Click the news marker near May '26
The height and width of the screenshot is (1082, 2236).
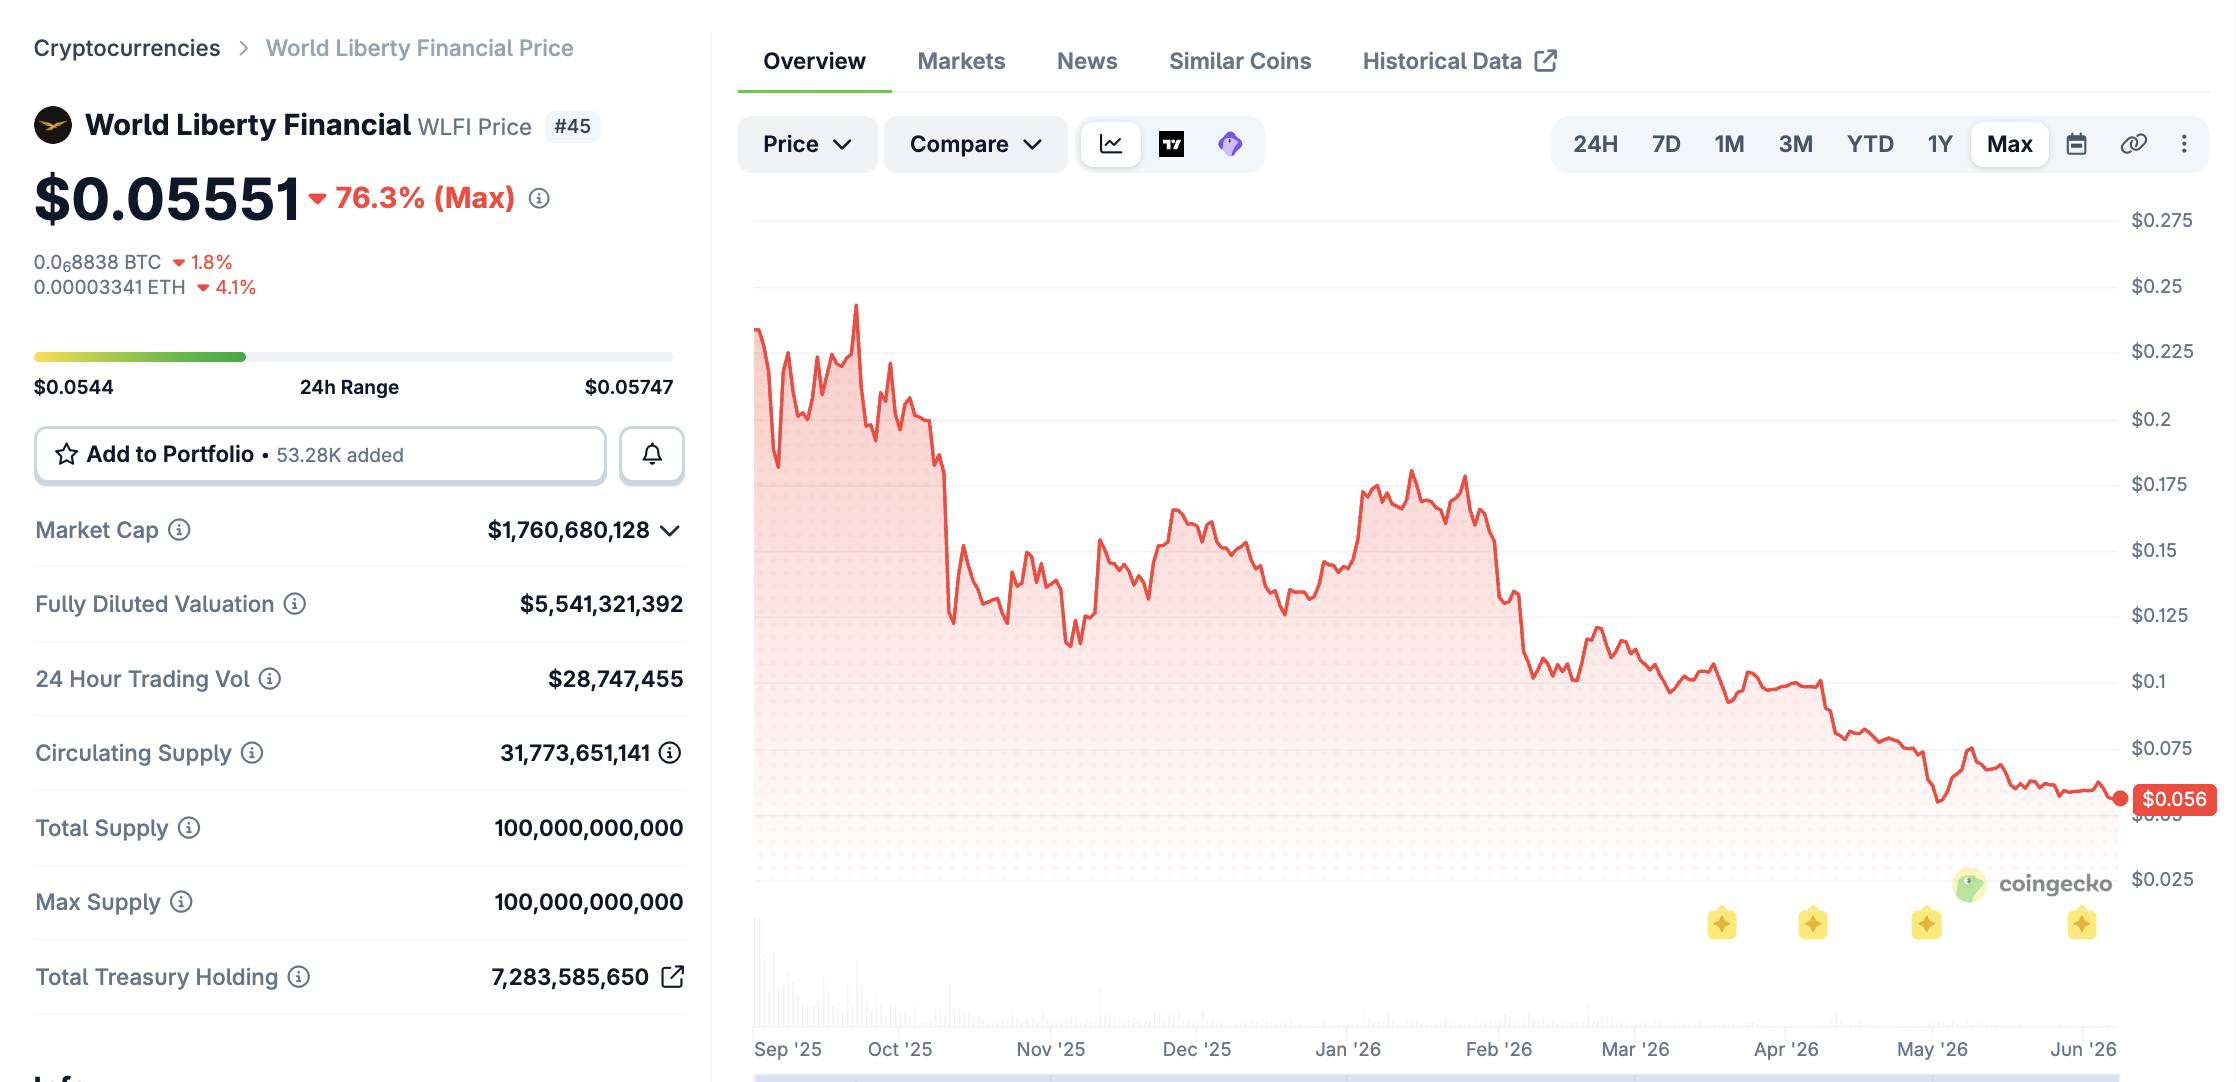pyautogui.click(x=1926, y=923)
